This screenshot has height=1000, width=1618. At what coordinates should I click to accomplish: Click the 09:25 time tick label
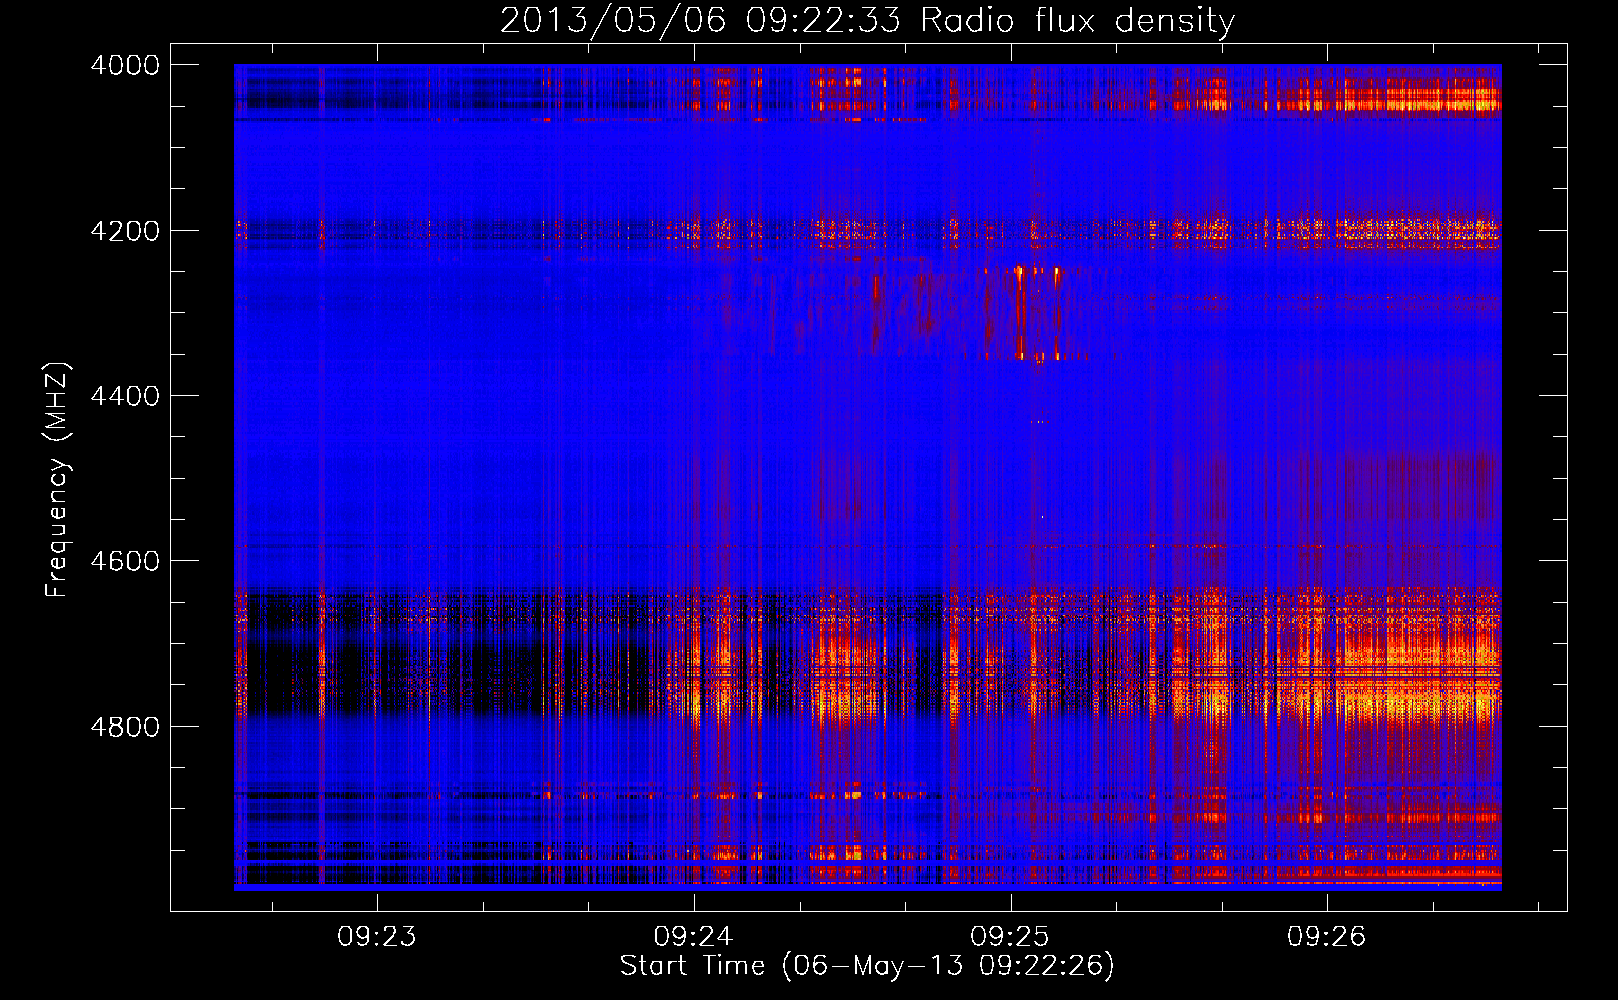[x=1010, y=937]
